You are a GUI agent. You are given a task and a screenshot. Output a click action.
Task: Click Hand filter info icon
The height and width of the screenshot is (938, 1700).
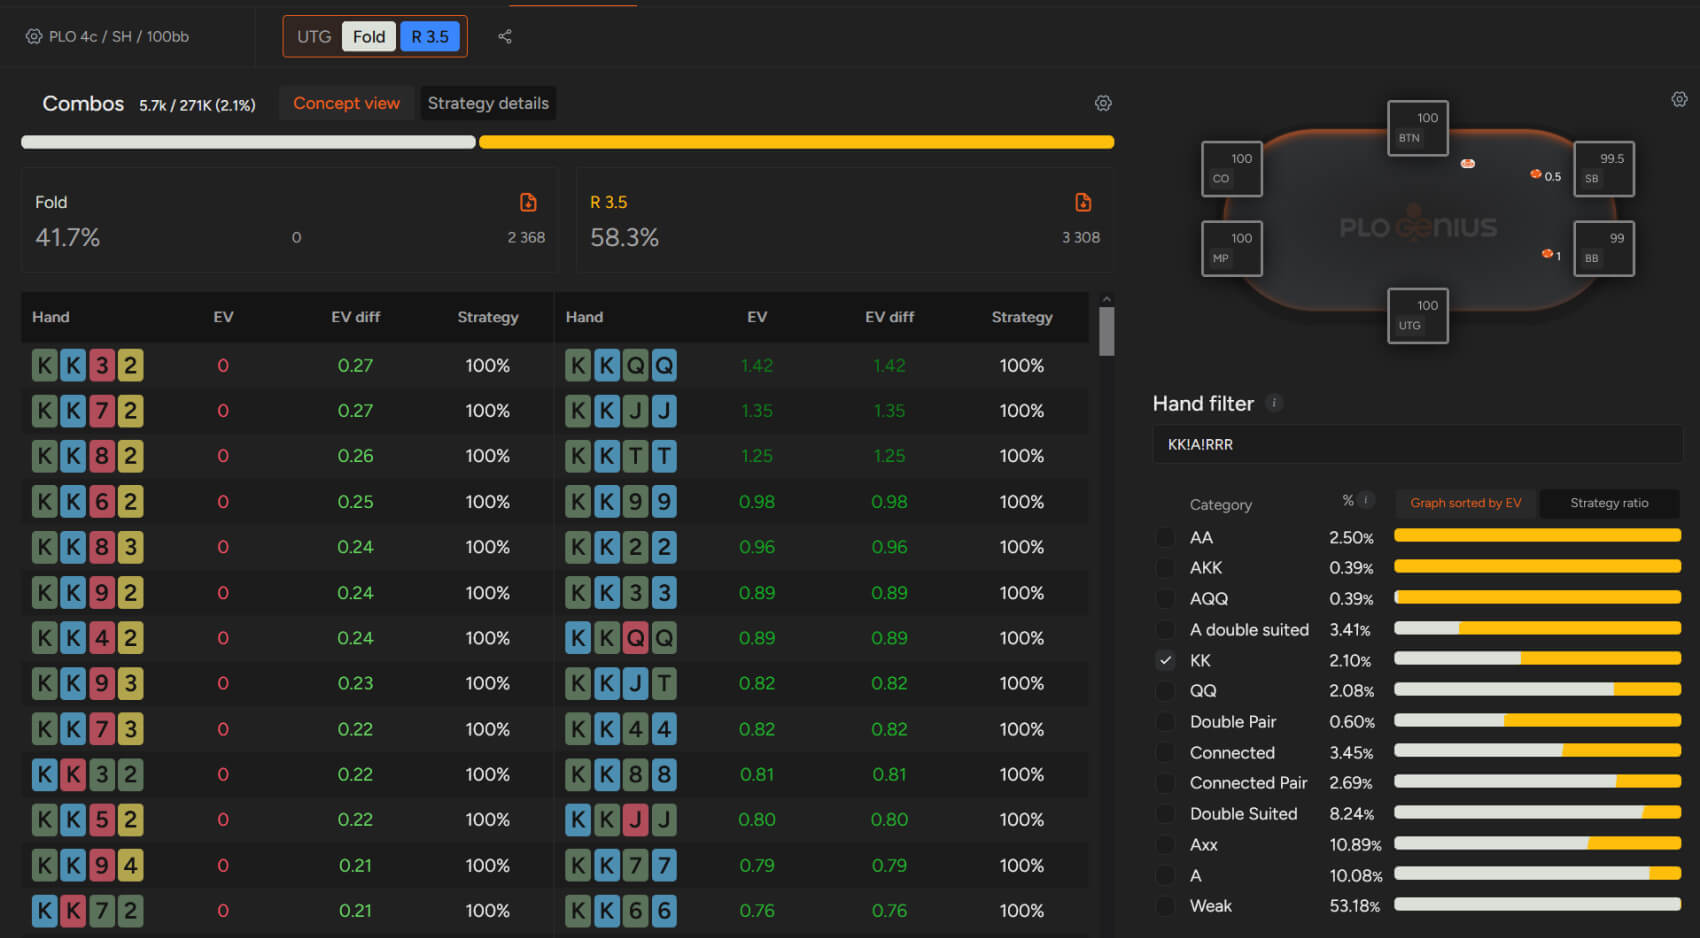[1274, 403]
